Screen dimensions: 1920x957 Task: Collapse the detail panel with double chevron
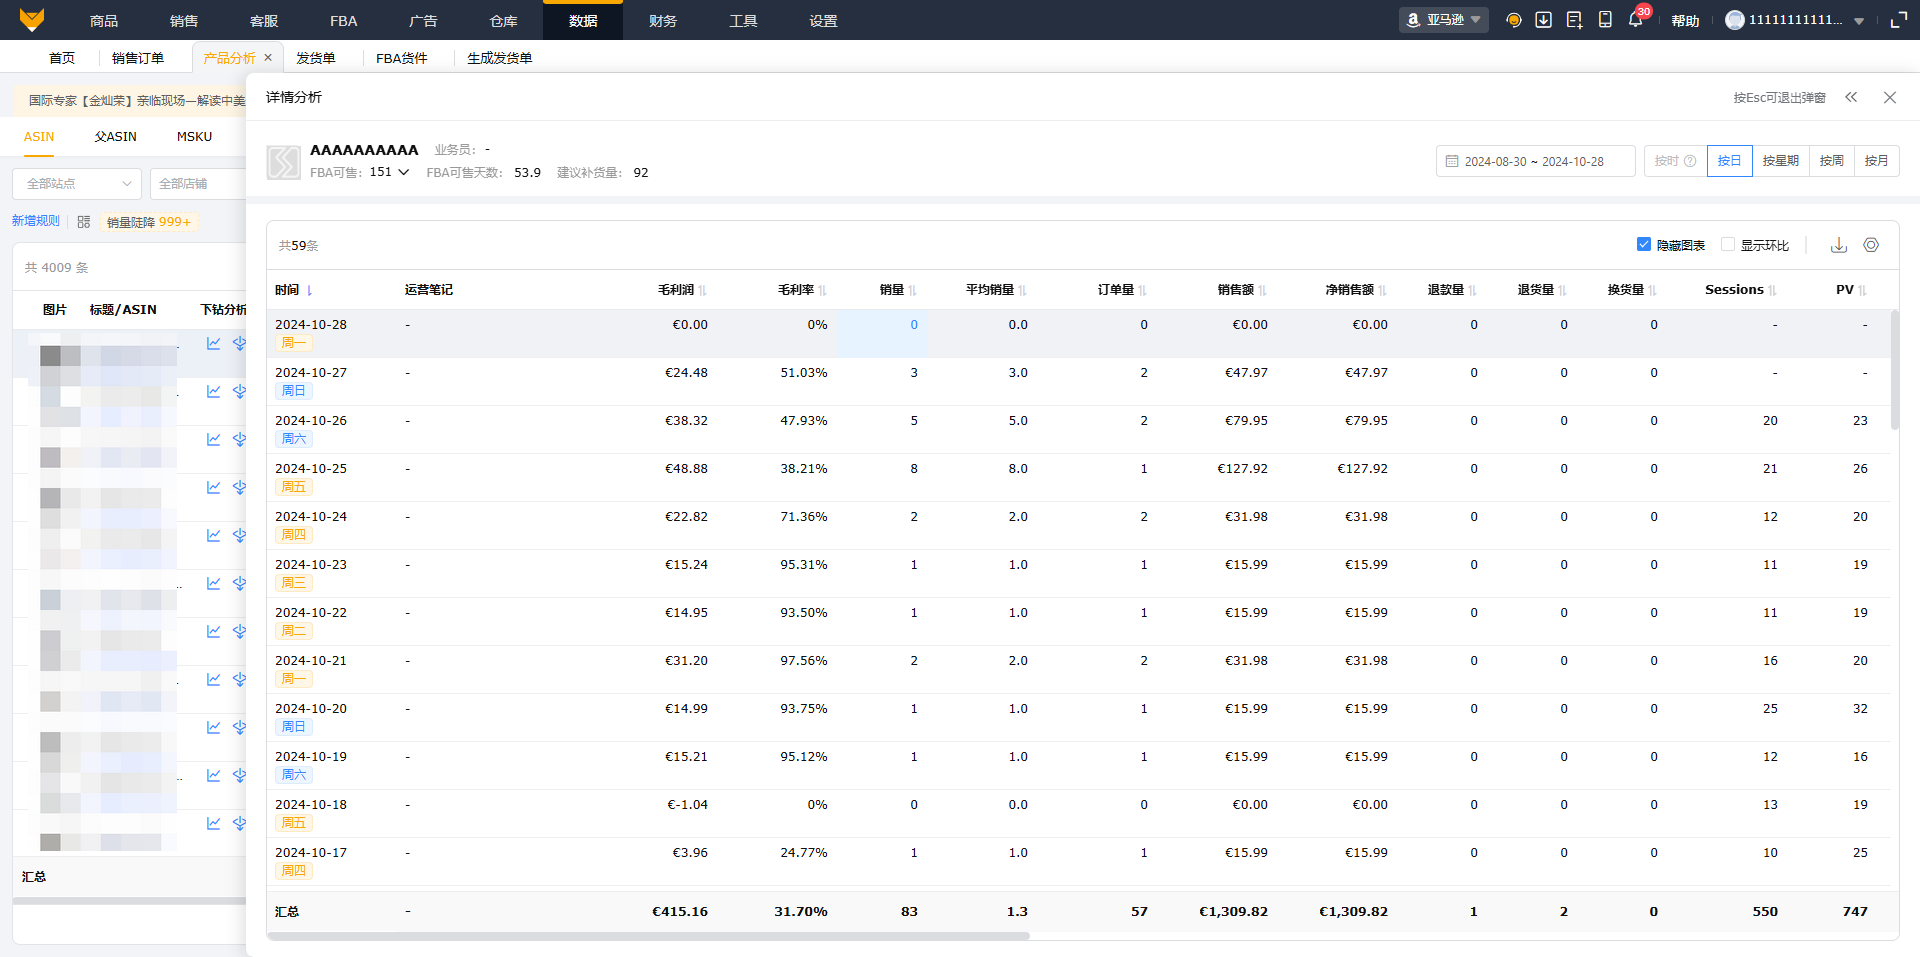tap(1851, 97)
